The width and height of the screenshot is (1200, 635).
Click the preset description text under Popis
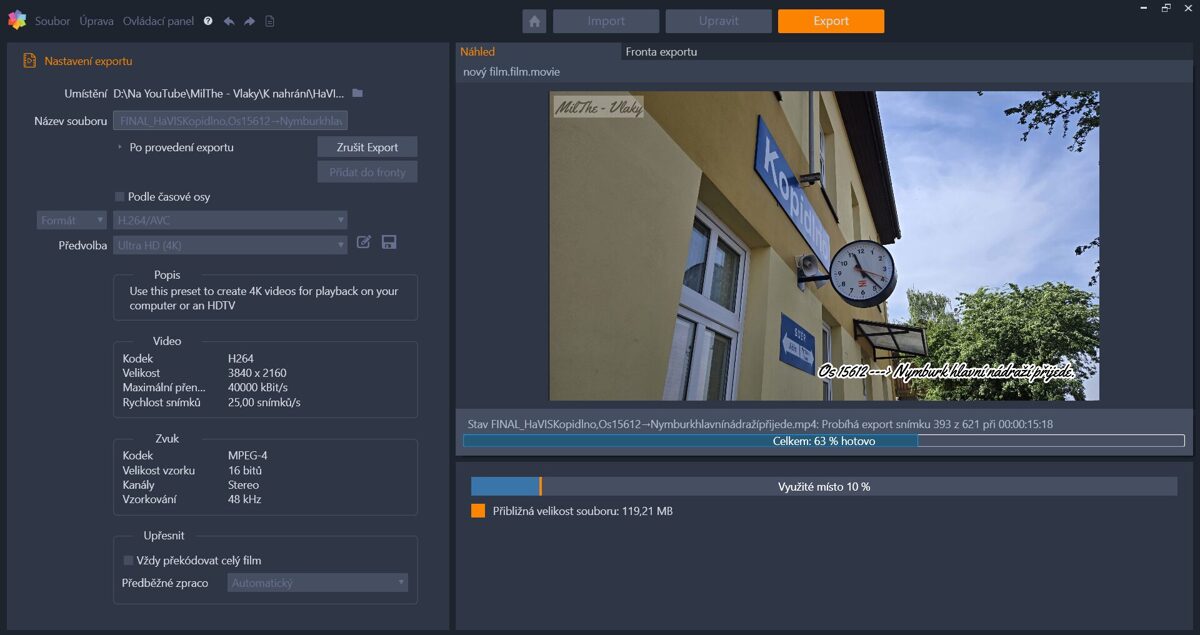coord(264,298)
